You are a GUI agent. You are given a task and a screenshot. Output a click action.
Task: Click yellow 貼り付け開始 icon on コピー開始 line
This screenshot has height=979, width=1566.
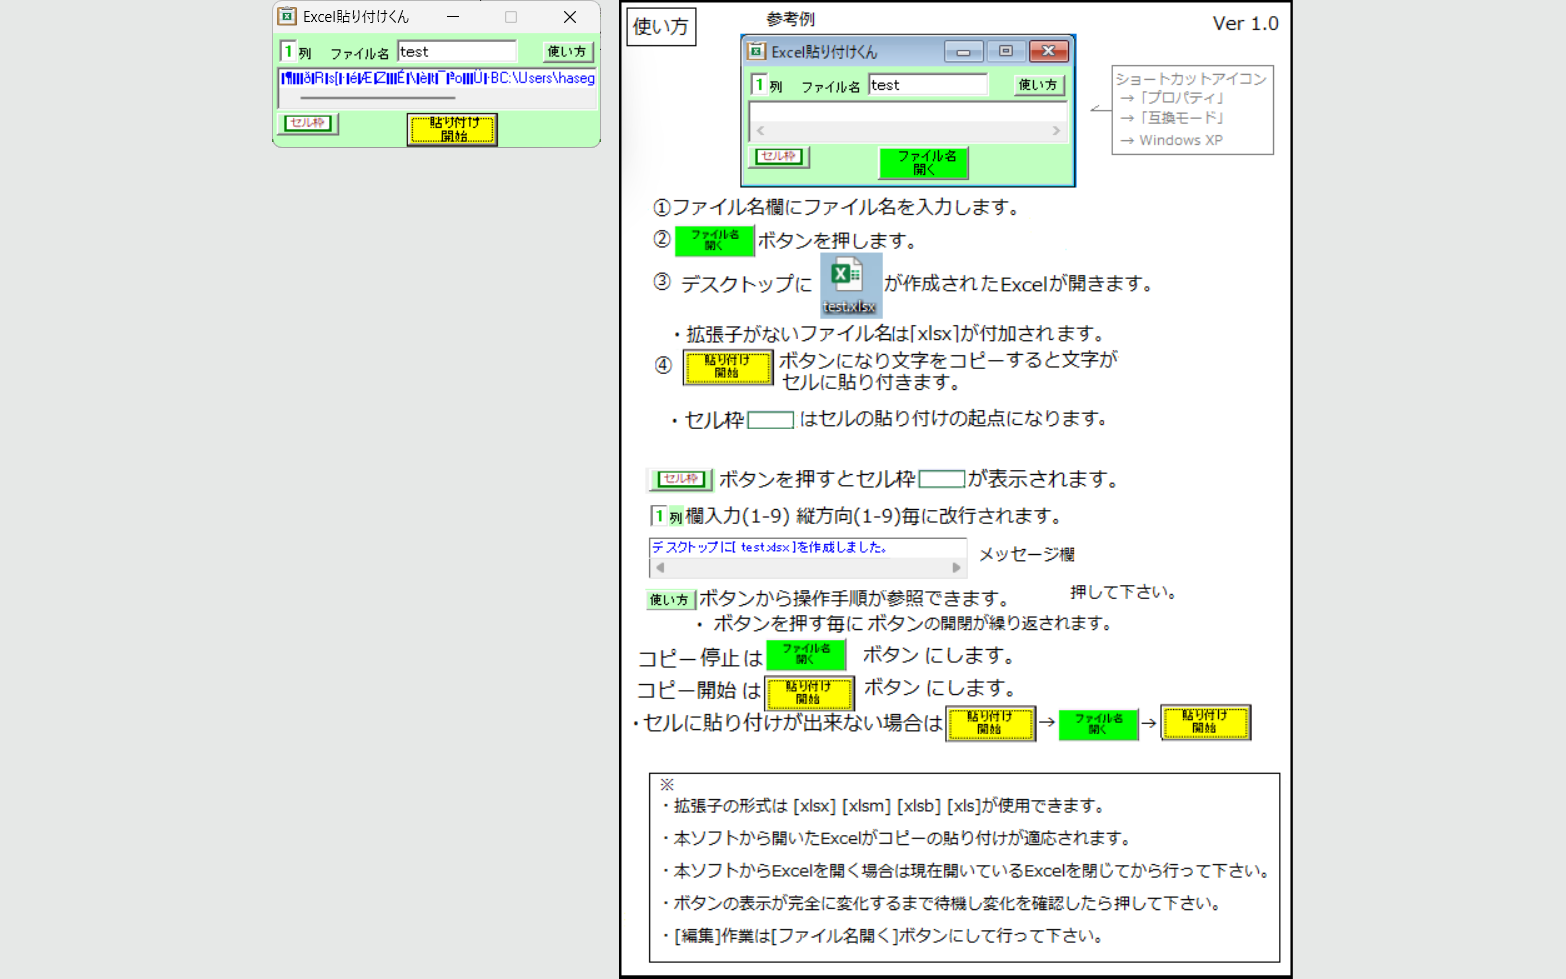(809, 692)
